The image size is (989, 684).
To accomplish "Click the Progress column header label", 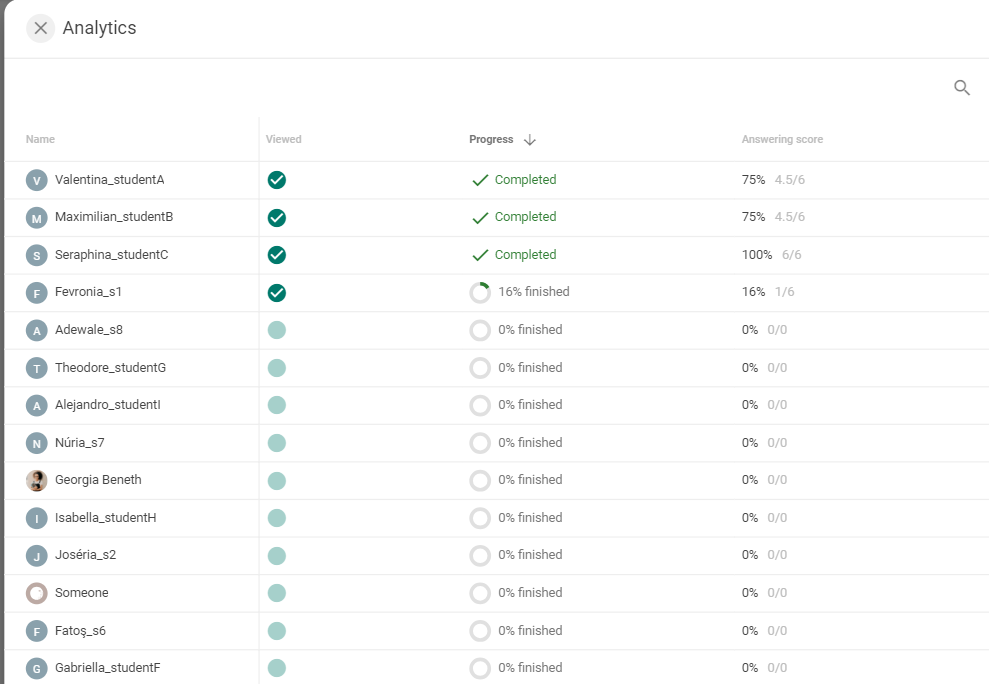I will (491, 139).
